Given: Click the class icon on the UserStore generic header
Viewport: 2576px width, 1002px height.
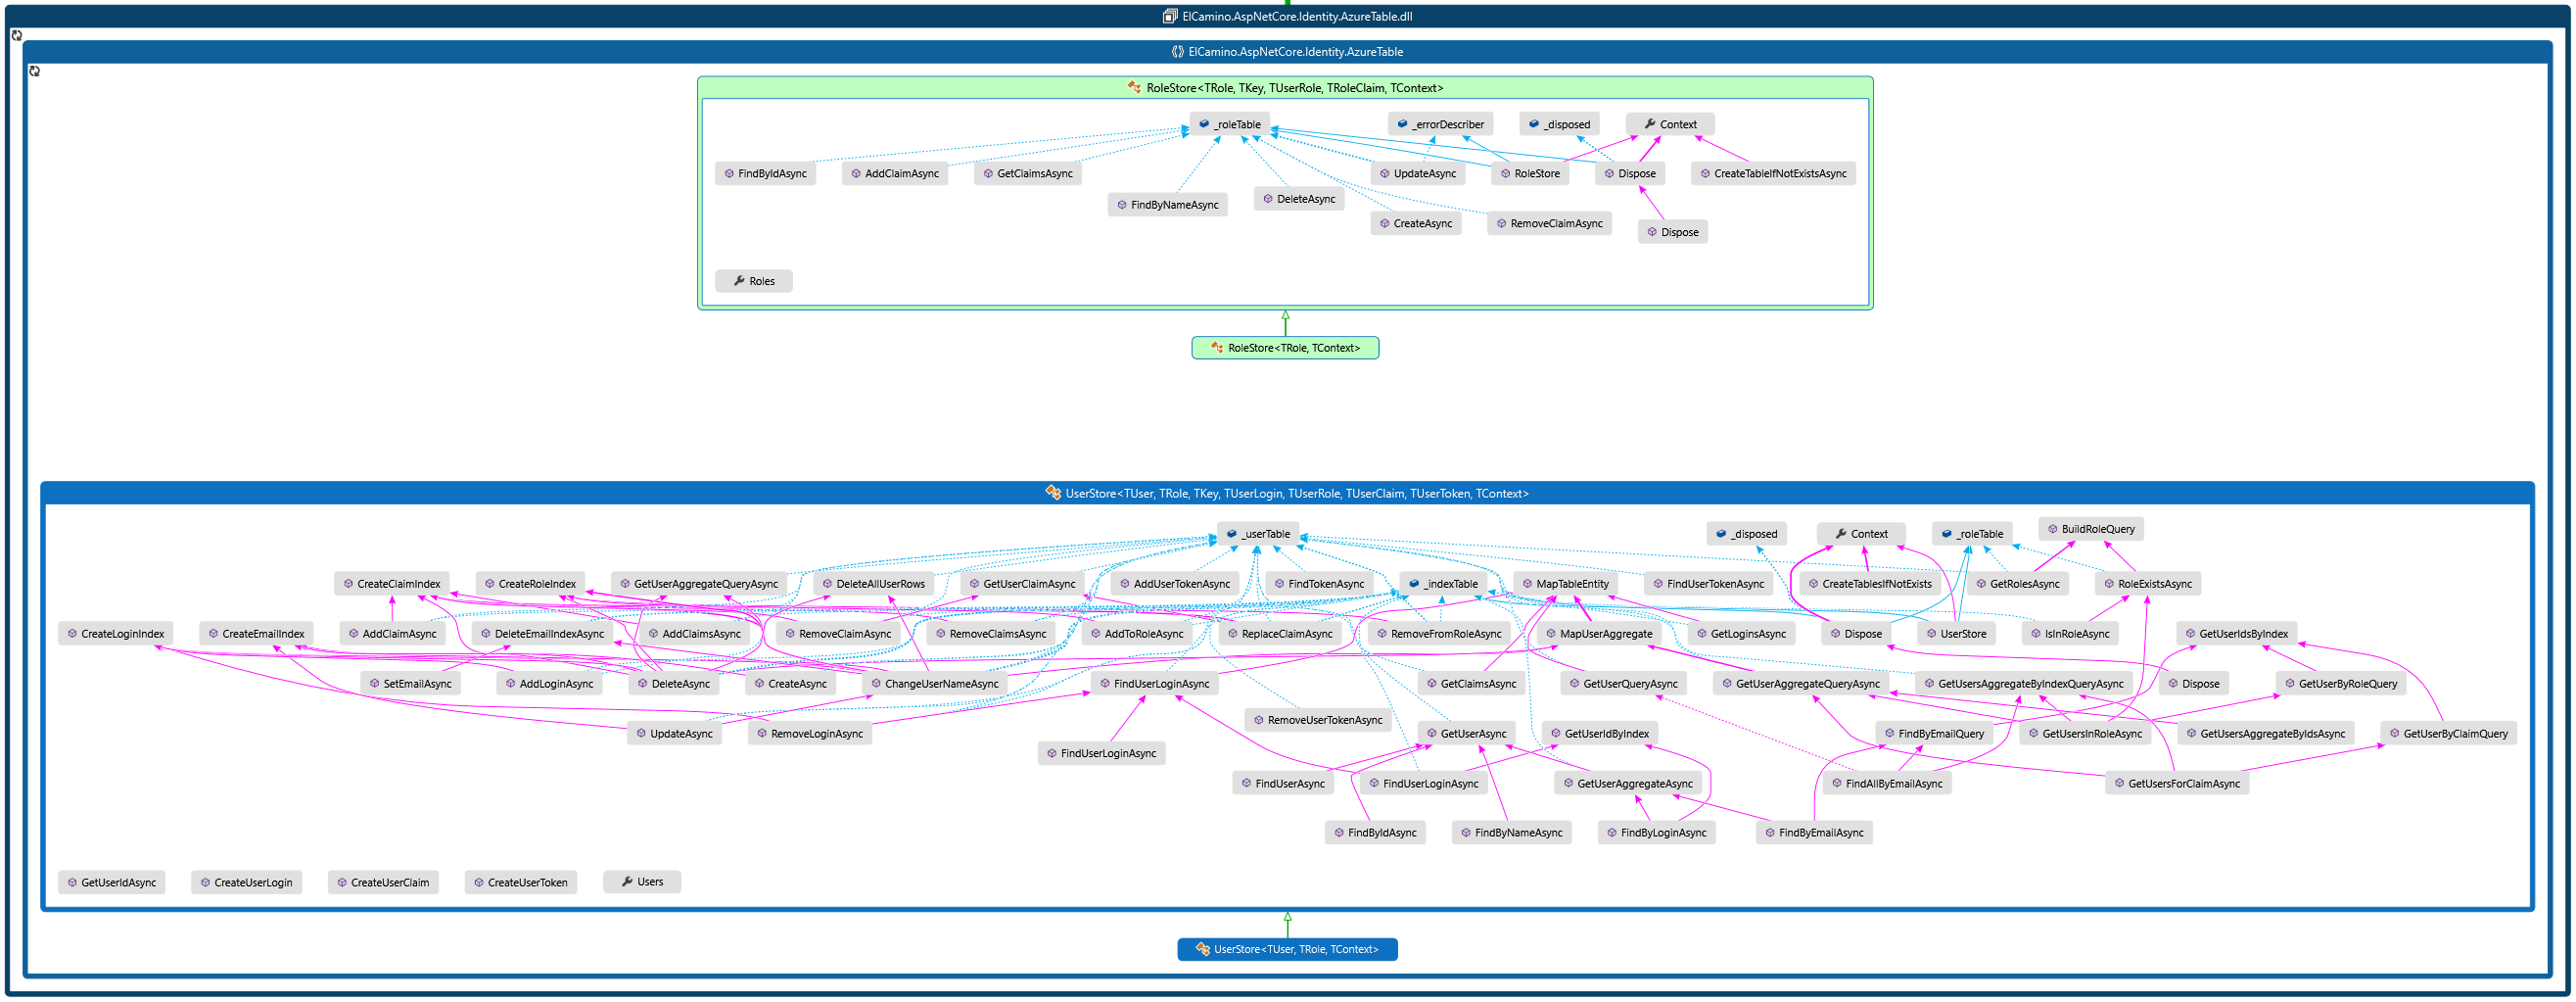Looking at the screenshot, I should (x=1053, y=493).
